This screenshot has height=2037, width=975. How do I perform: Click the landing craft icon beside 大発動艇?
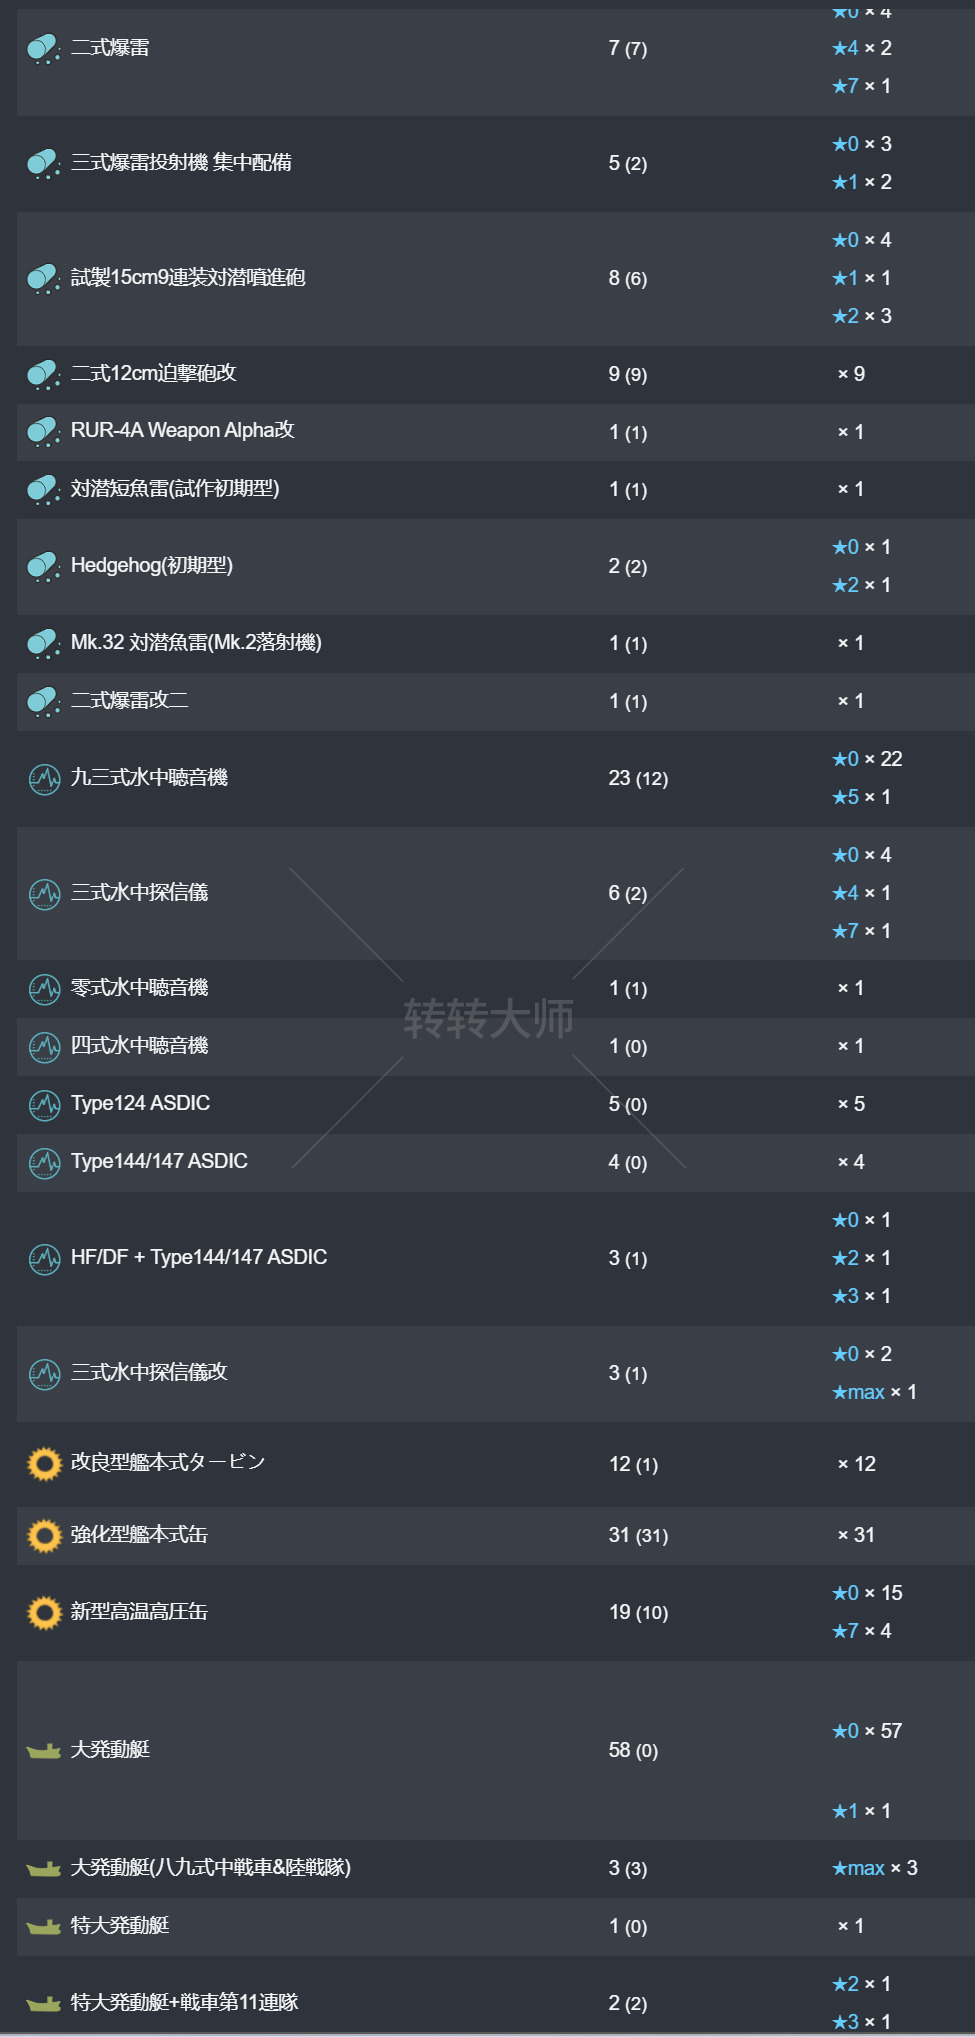click(x=44, y=1750)
